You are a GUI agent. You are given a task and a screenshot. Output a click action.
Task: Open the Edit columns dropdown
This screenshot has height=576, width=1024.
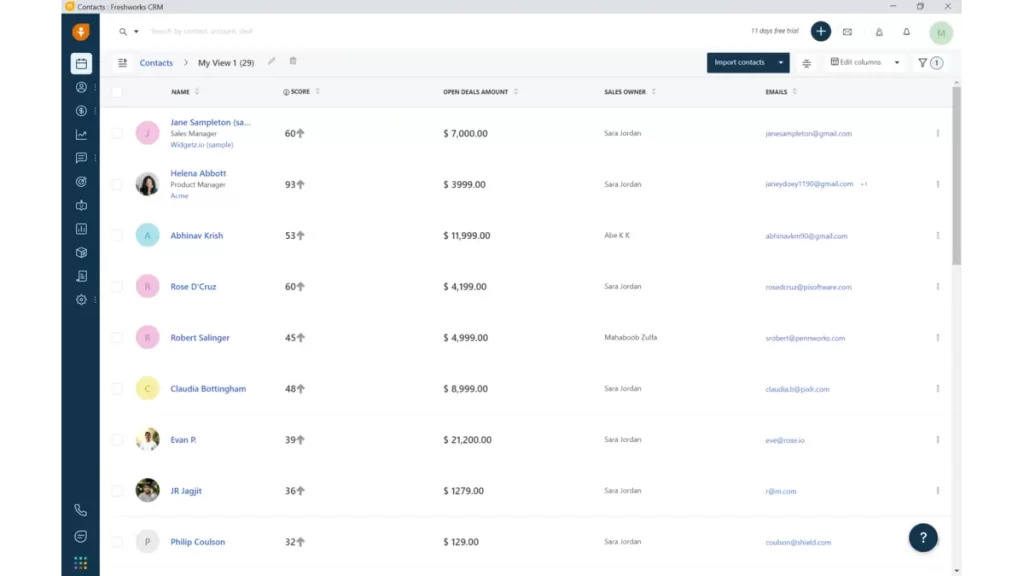click(x=862, y=62)
